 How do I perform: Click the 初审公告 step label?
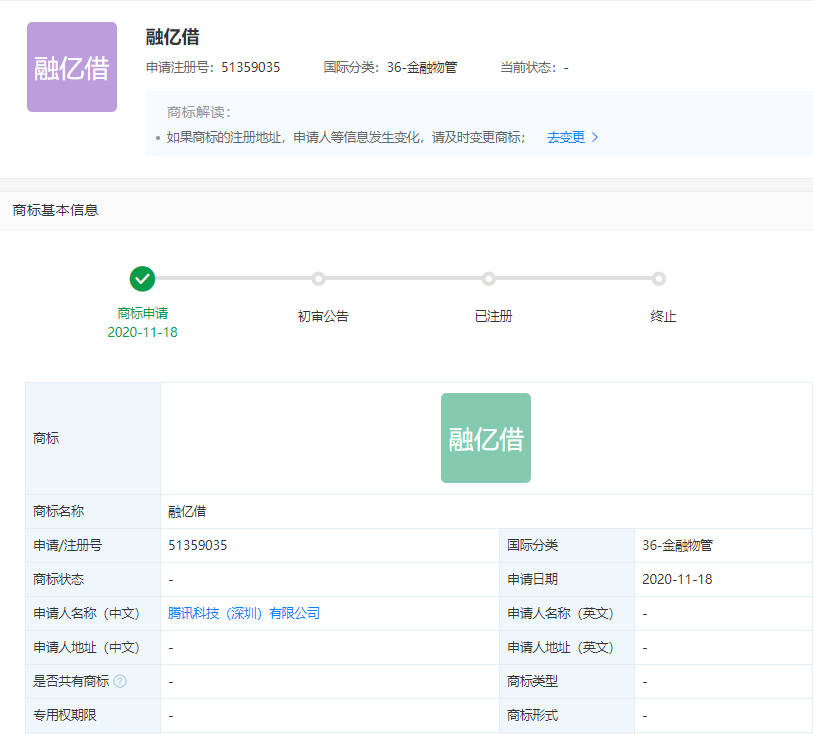tap(323, 316)
